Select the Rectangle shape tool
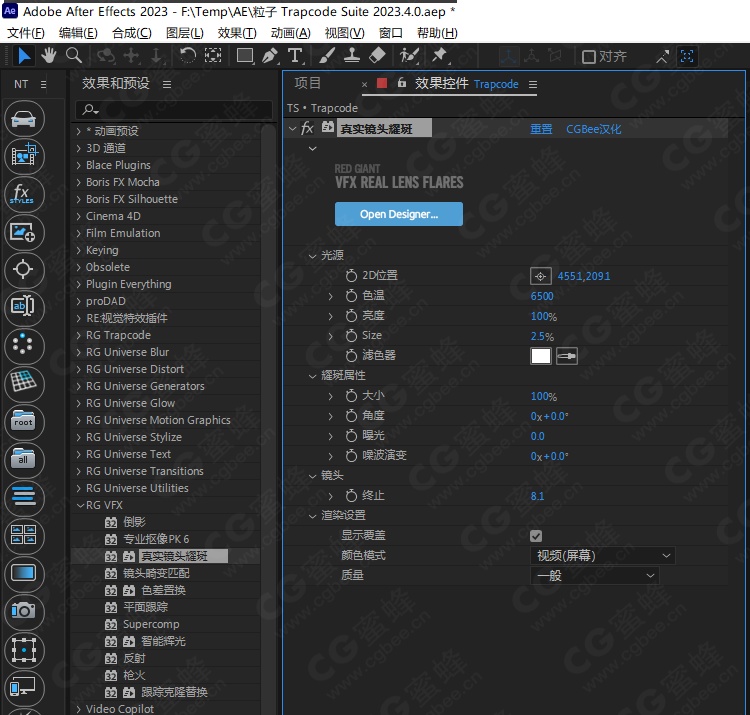 click(x=245, y=56)
